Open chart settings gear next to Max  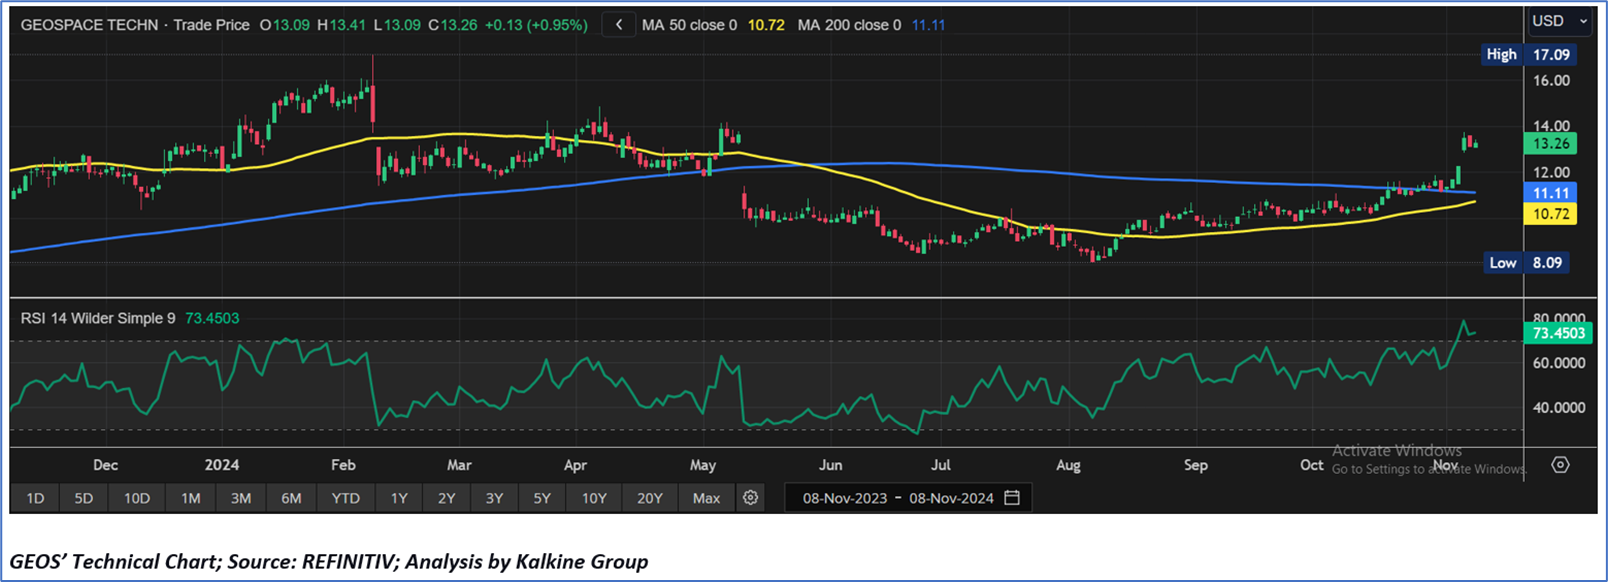[x=750, y=498]
